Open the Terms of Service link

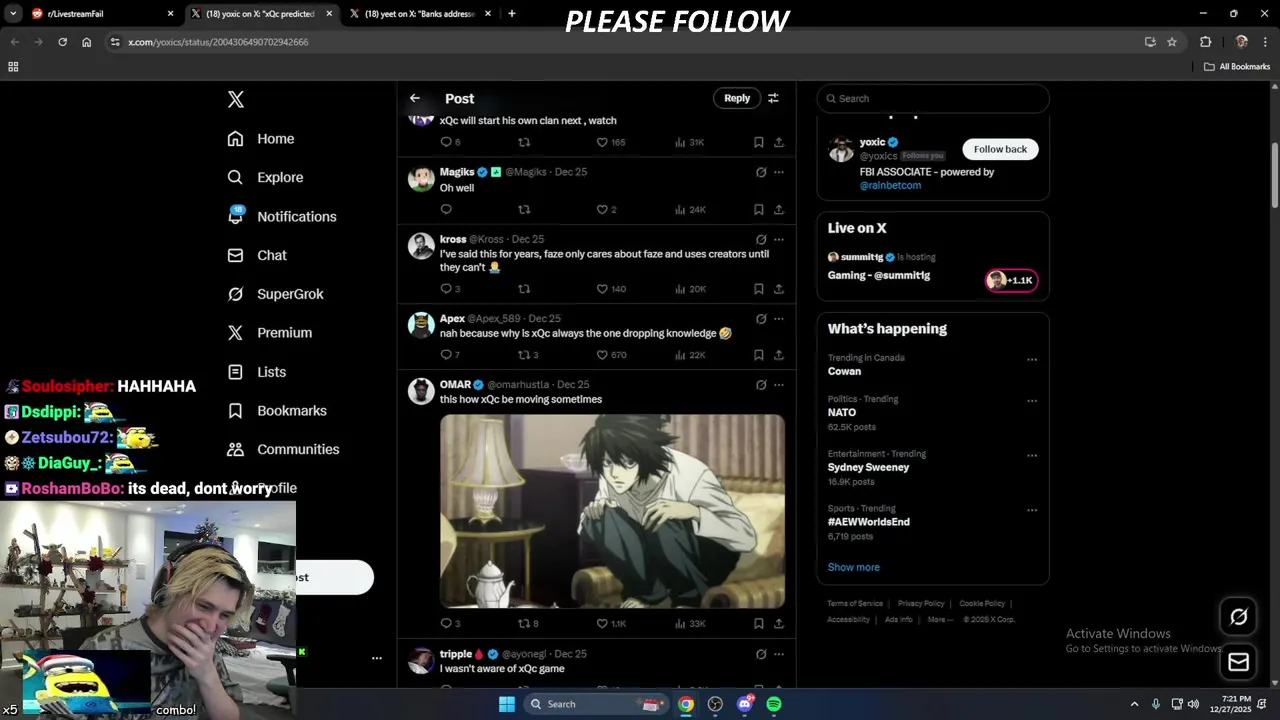[855, 604]
